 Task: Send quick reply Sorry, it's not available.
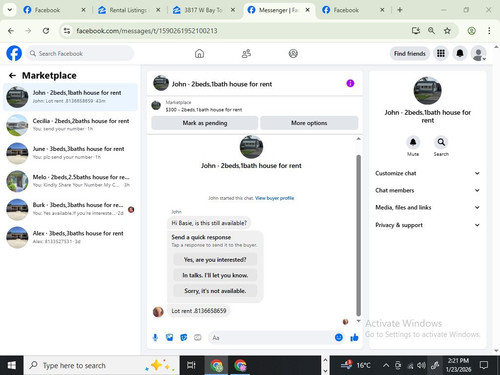[215, 291]
